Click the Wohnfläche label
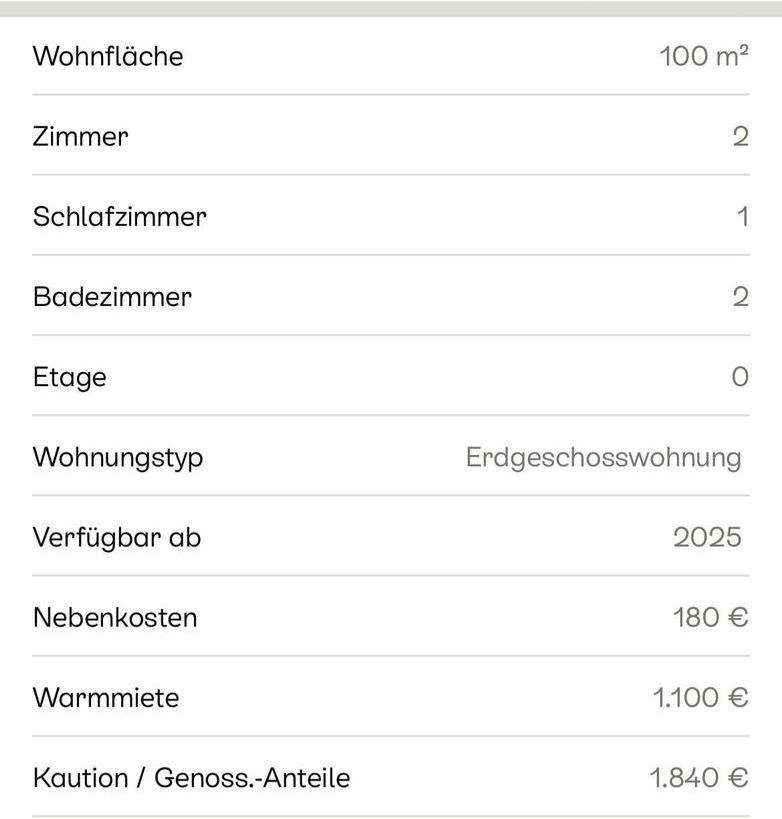Viewport: 782px width, 819px height. [x=108, y=56]
